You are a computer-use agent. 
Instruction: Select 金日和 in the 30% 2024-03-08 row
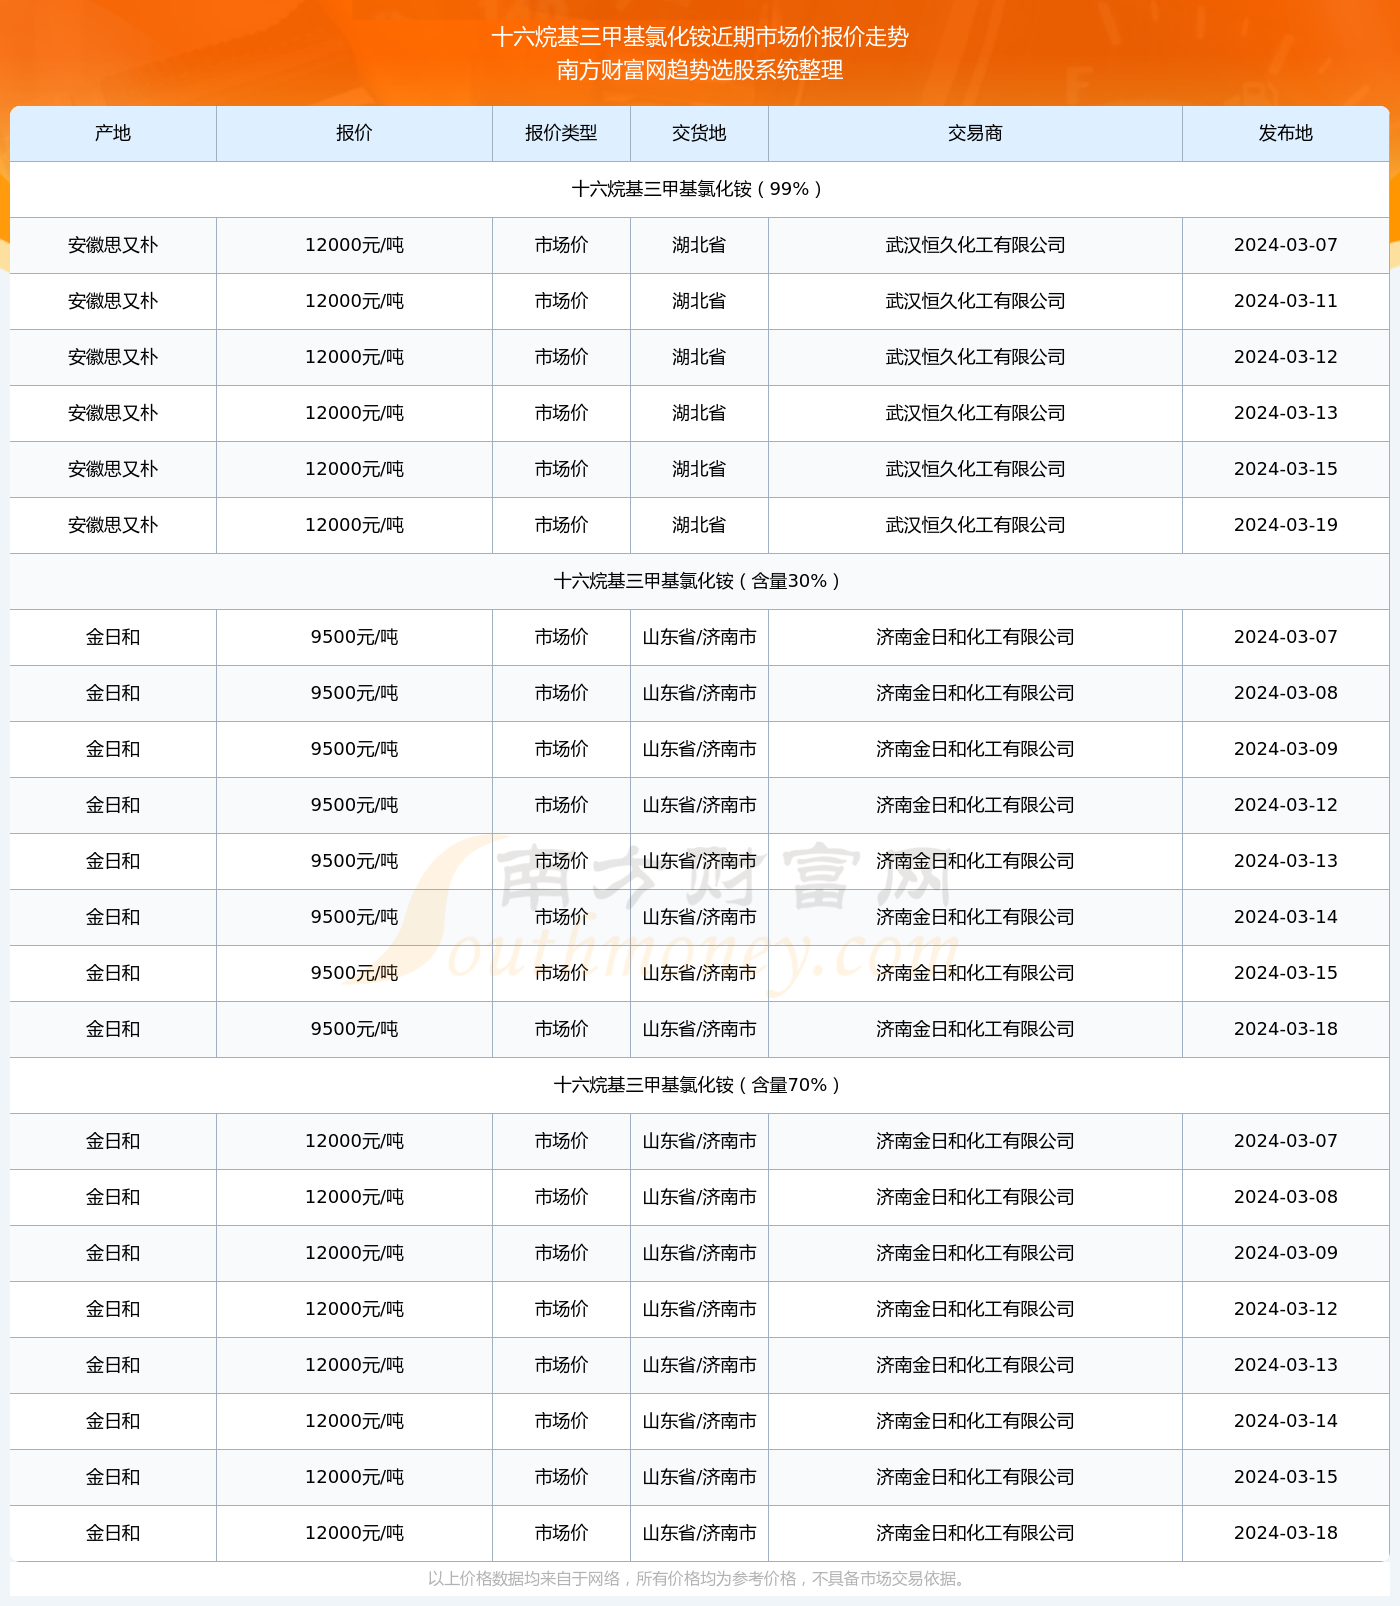click(x=113, y=693)
